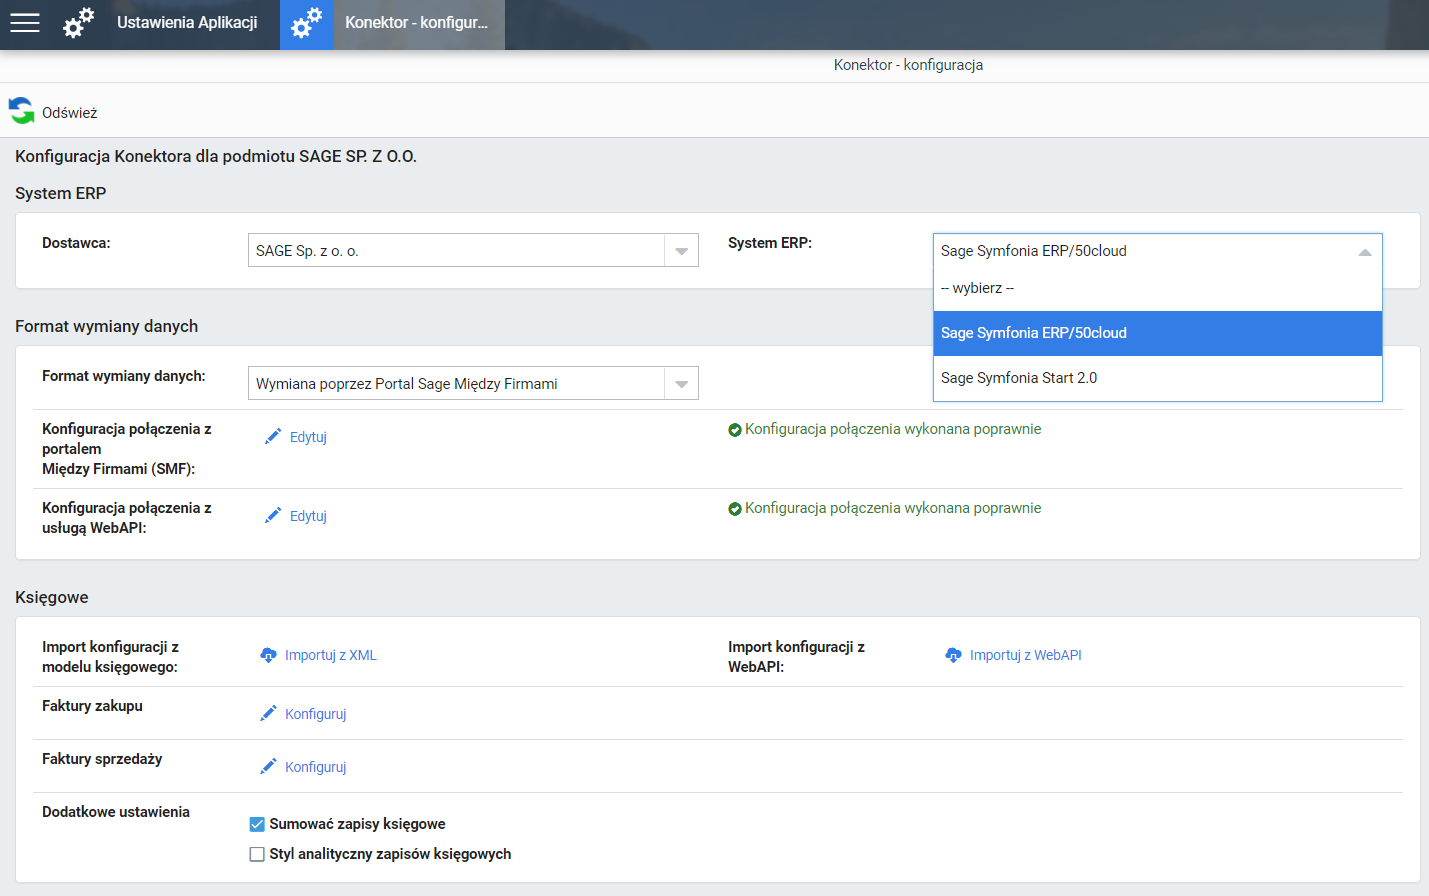Click the Dostawca: field label
This screenshot has width=1429, height=896.
click(x=76, y=243)
